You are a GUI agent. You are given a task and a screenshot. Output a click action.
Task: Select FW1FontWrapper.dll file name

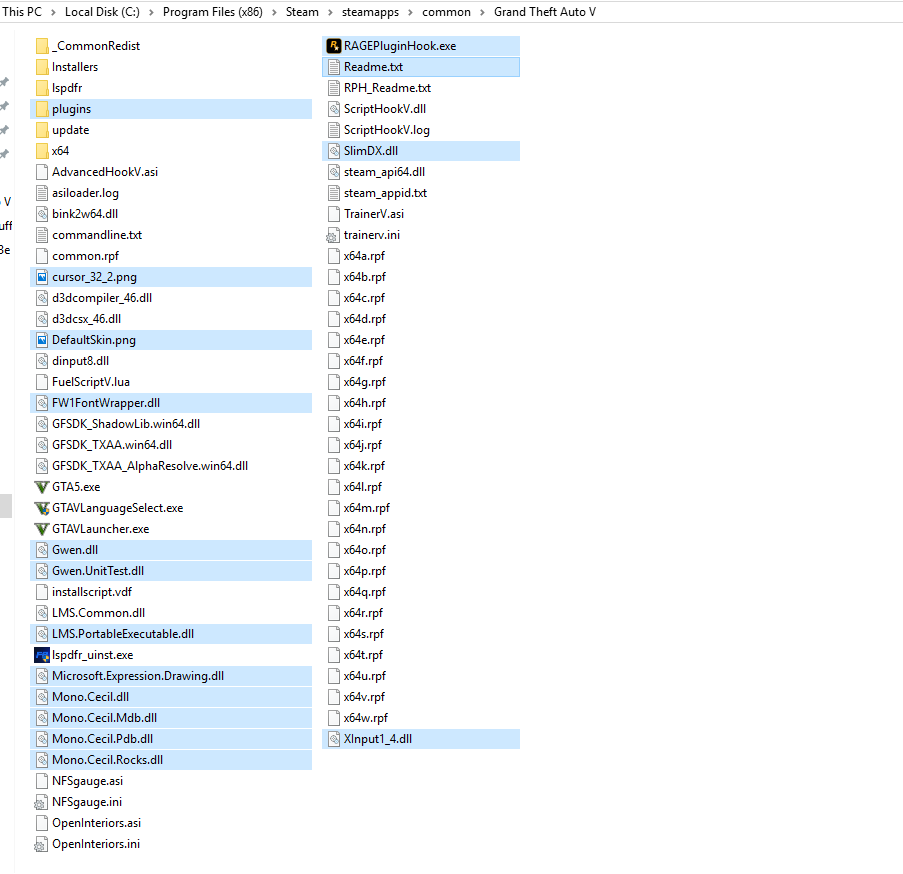coord(106,403)
